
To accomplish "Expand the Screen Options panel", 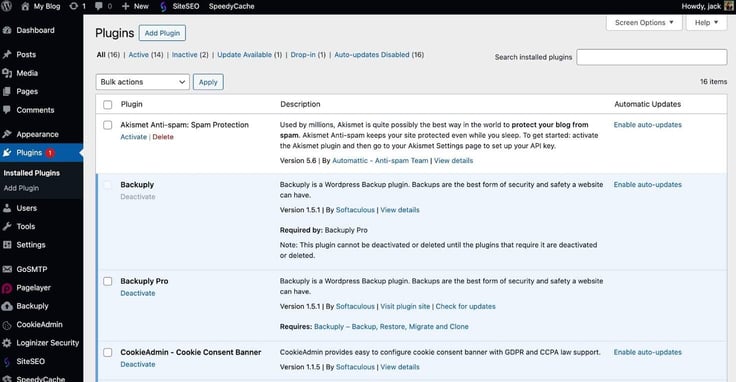I will click(644, 23).
